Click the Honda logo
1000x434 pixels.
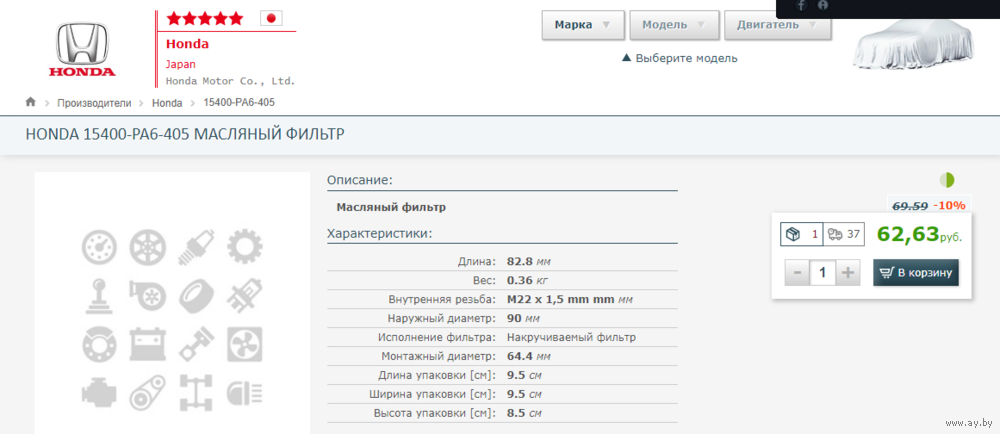point(82,50)
